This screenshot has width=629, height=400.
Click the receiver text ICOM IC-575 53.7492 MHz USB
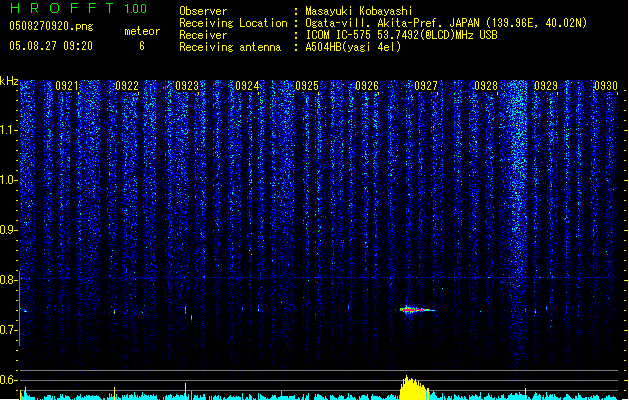tap(402, 35)
